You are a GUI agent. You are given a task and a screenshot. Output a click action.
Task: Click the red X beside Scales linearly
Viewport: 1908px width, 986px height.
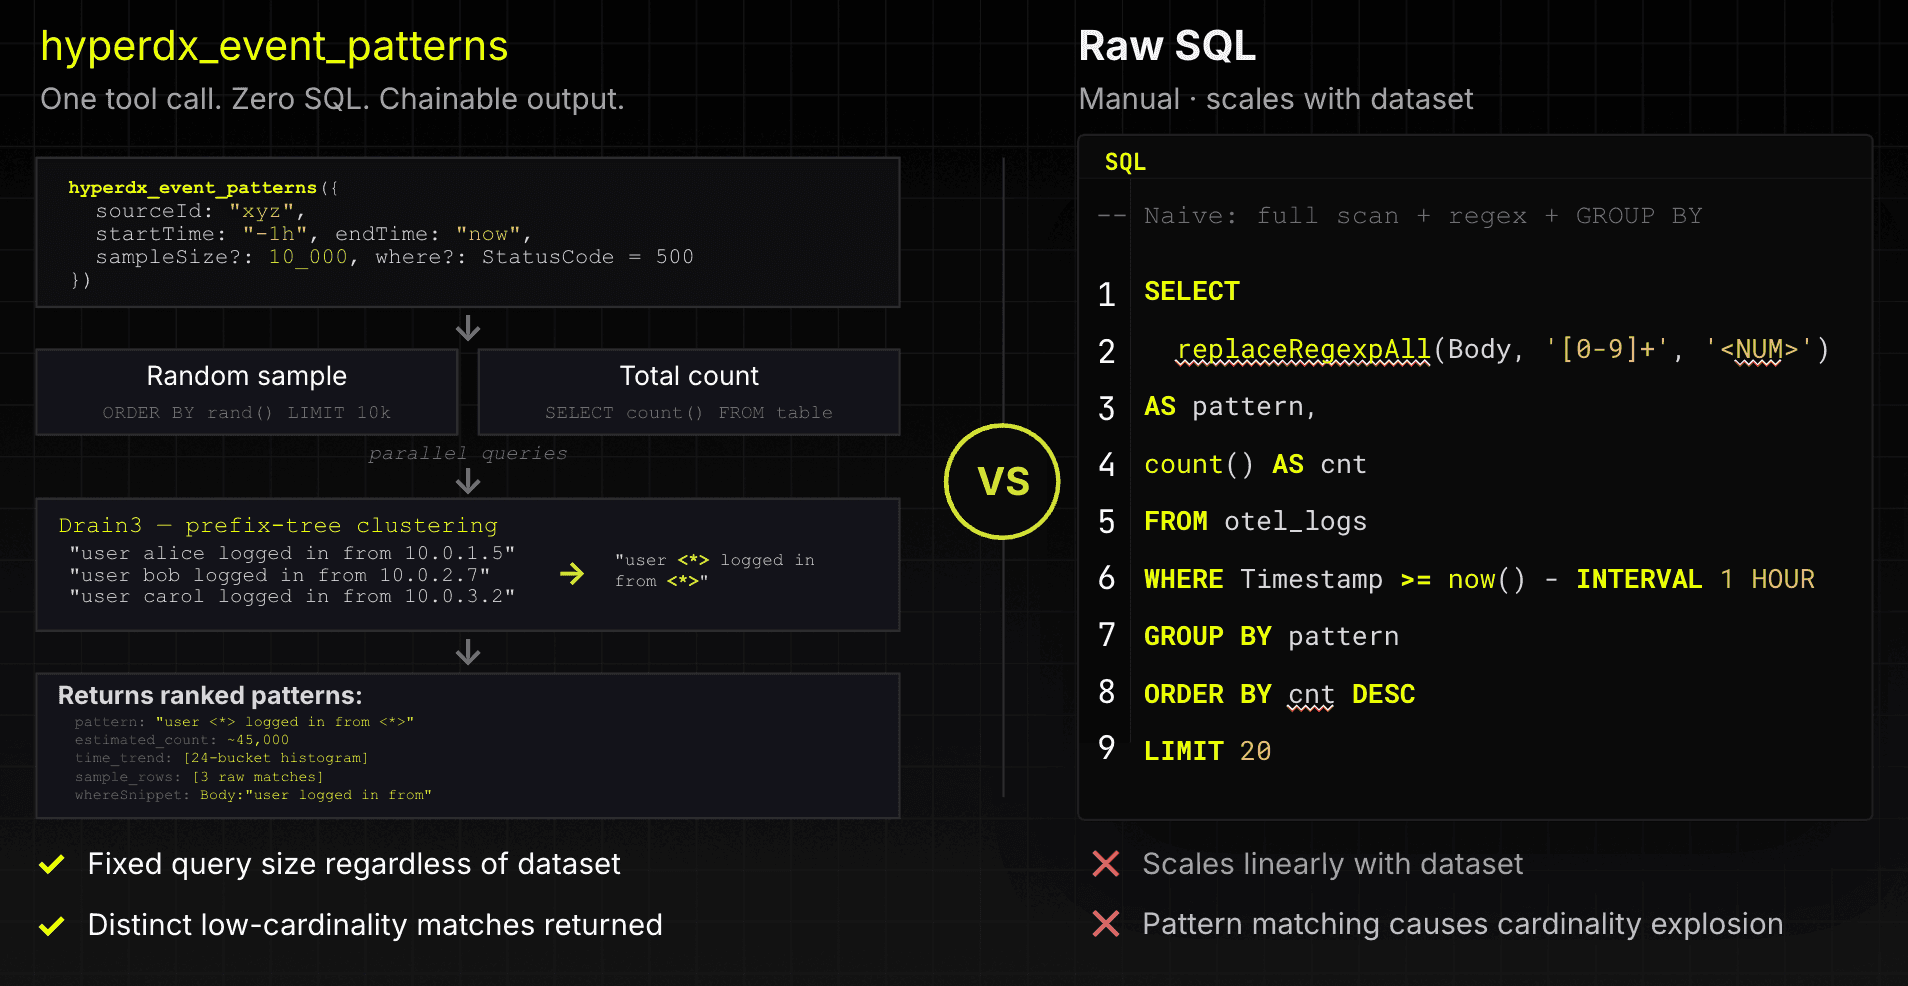(1106, 864)
